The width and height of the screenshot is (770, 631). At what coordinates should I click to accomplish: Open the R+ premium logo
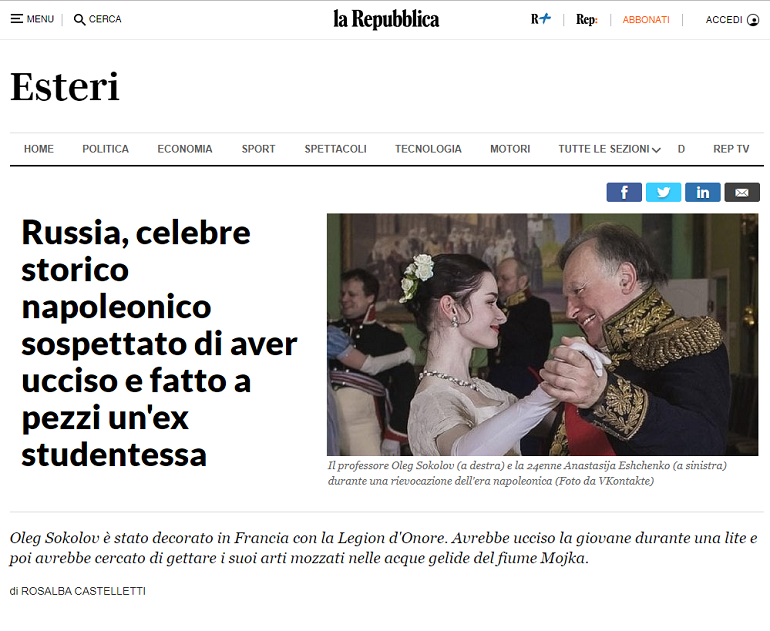coord(540,19)
